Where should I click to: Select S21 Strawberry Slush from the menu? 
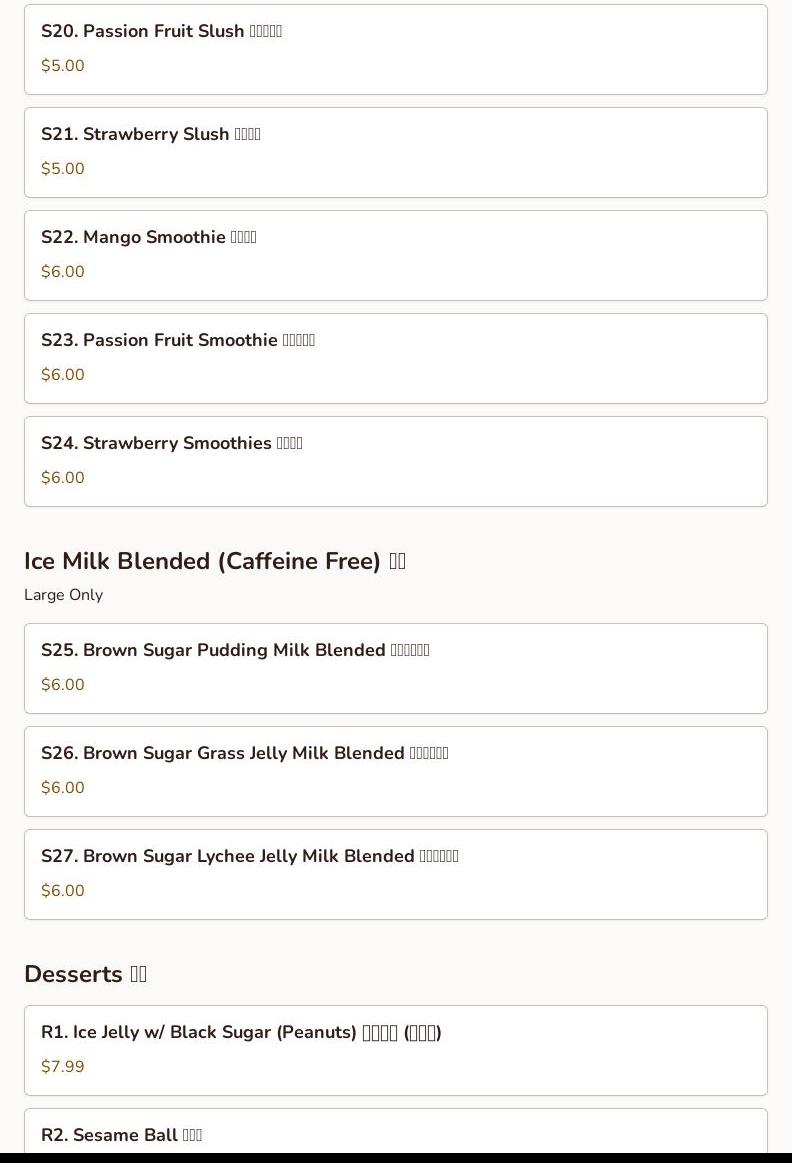click(x=395, y=152)
